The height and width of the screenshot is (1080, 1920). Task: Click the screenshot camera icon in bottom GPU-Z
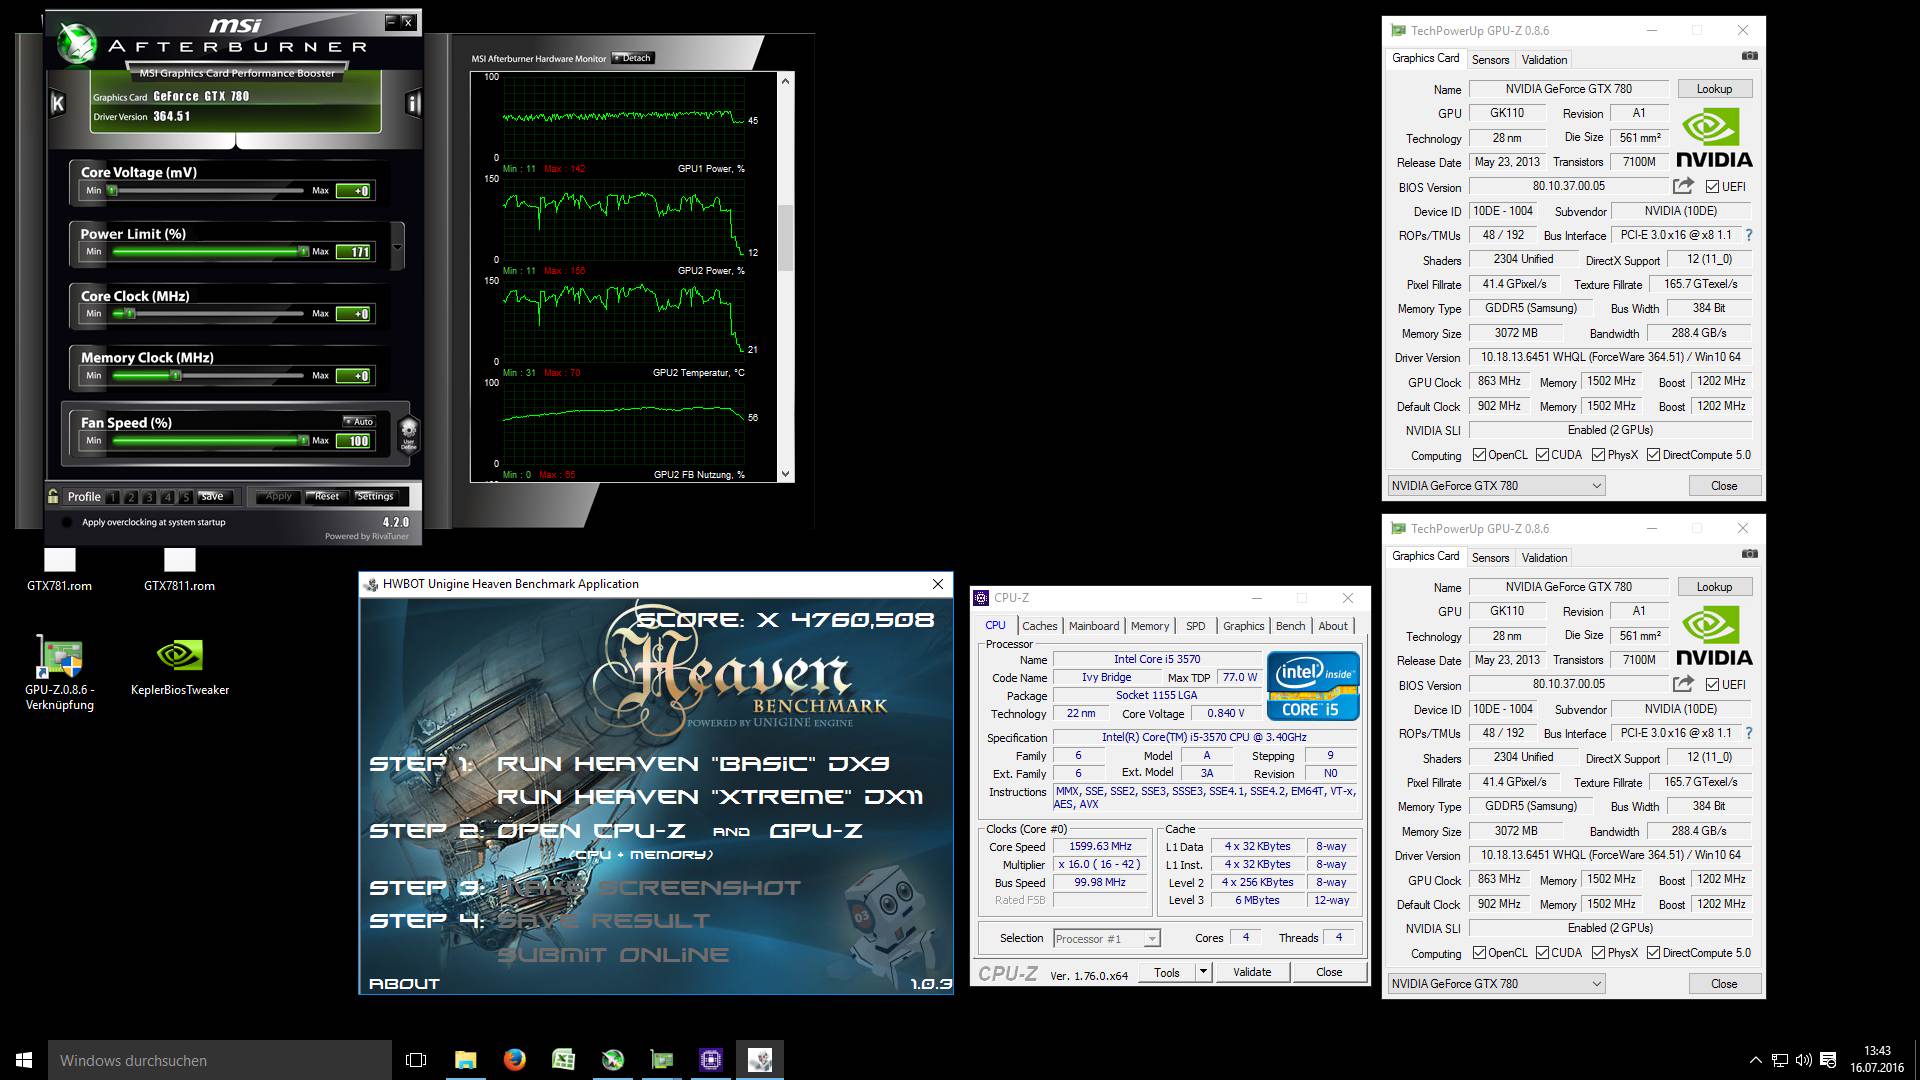(x=1749, y=554)
